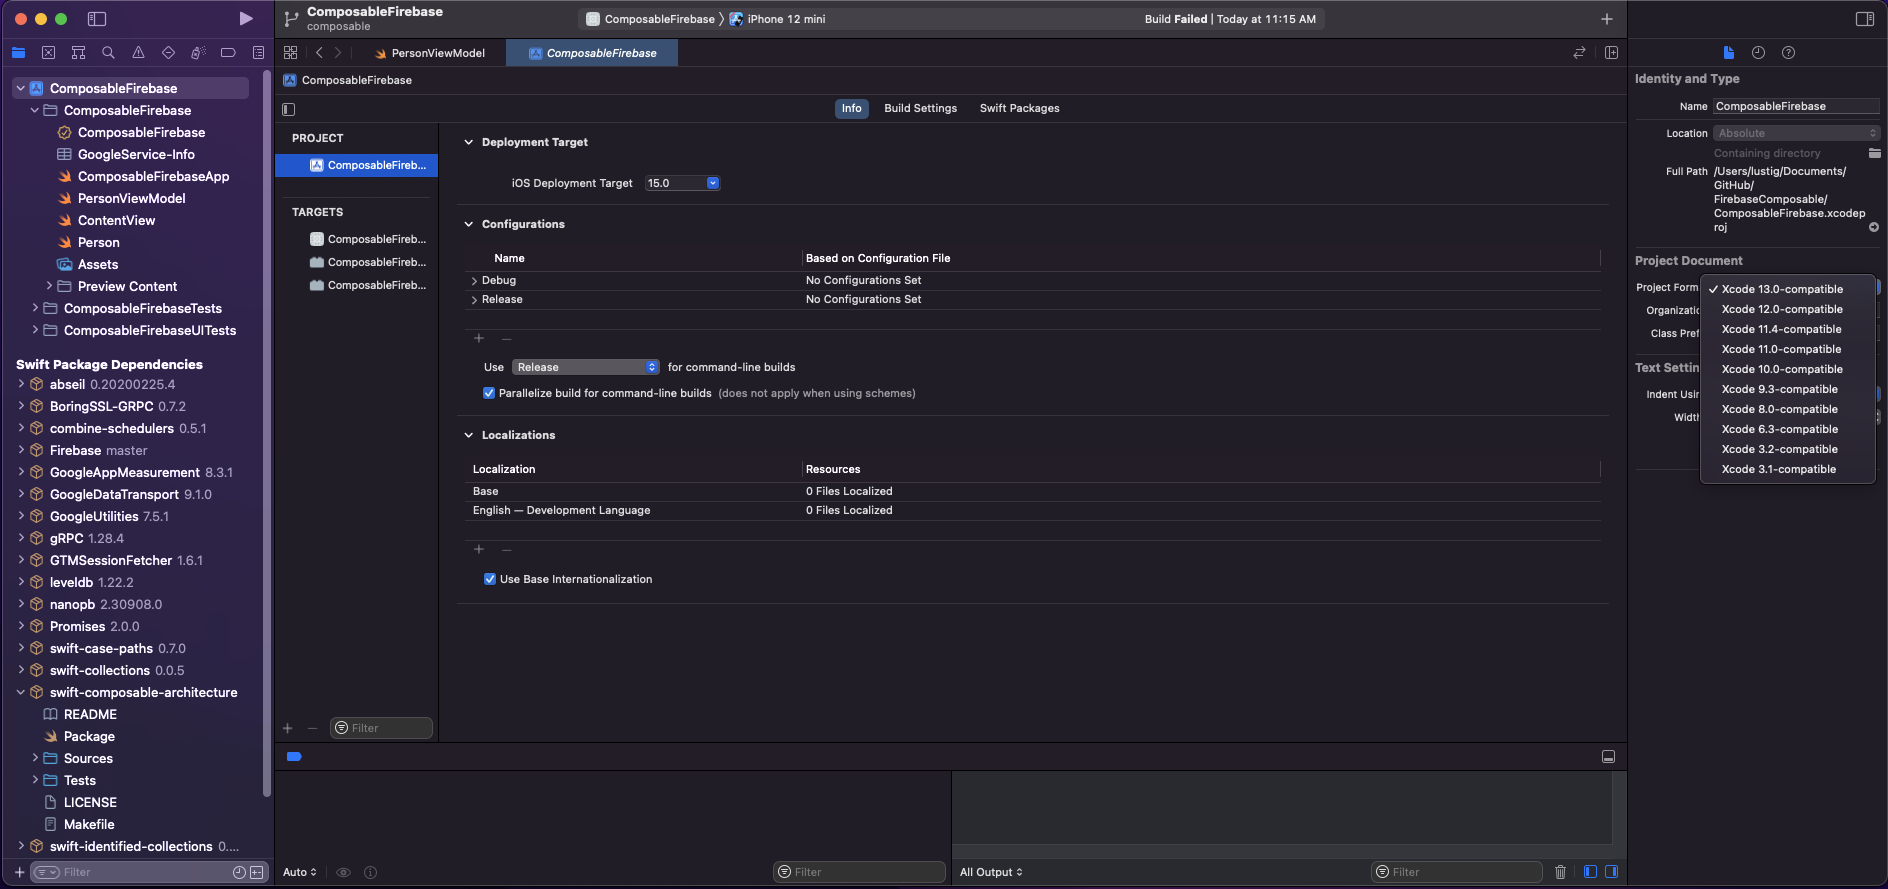
Task: Run the project with the play button
Action: coord(246,18)
